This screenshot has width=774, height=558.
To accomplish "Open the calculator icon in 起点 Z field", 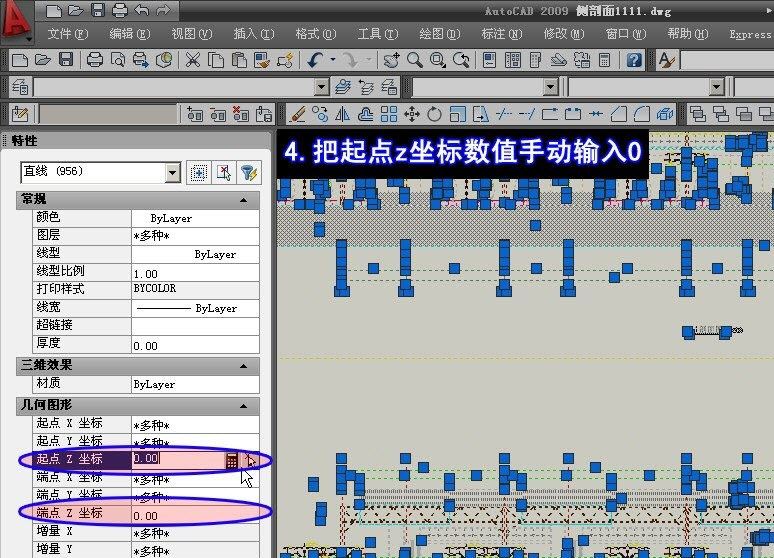I will pyautogui.click(x=232, y=460).
